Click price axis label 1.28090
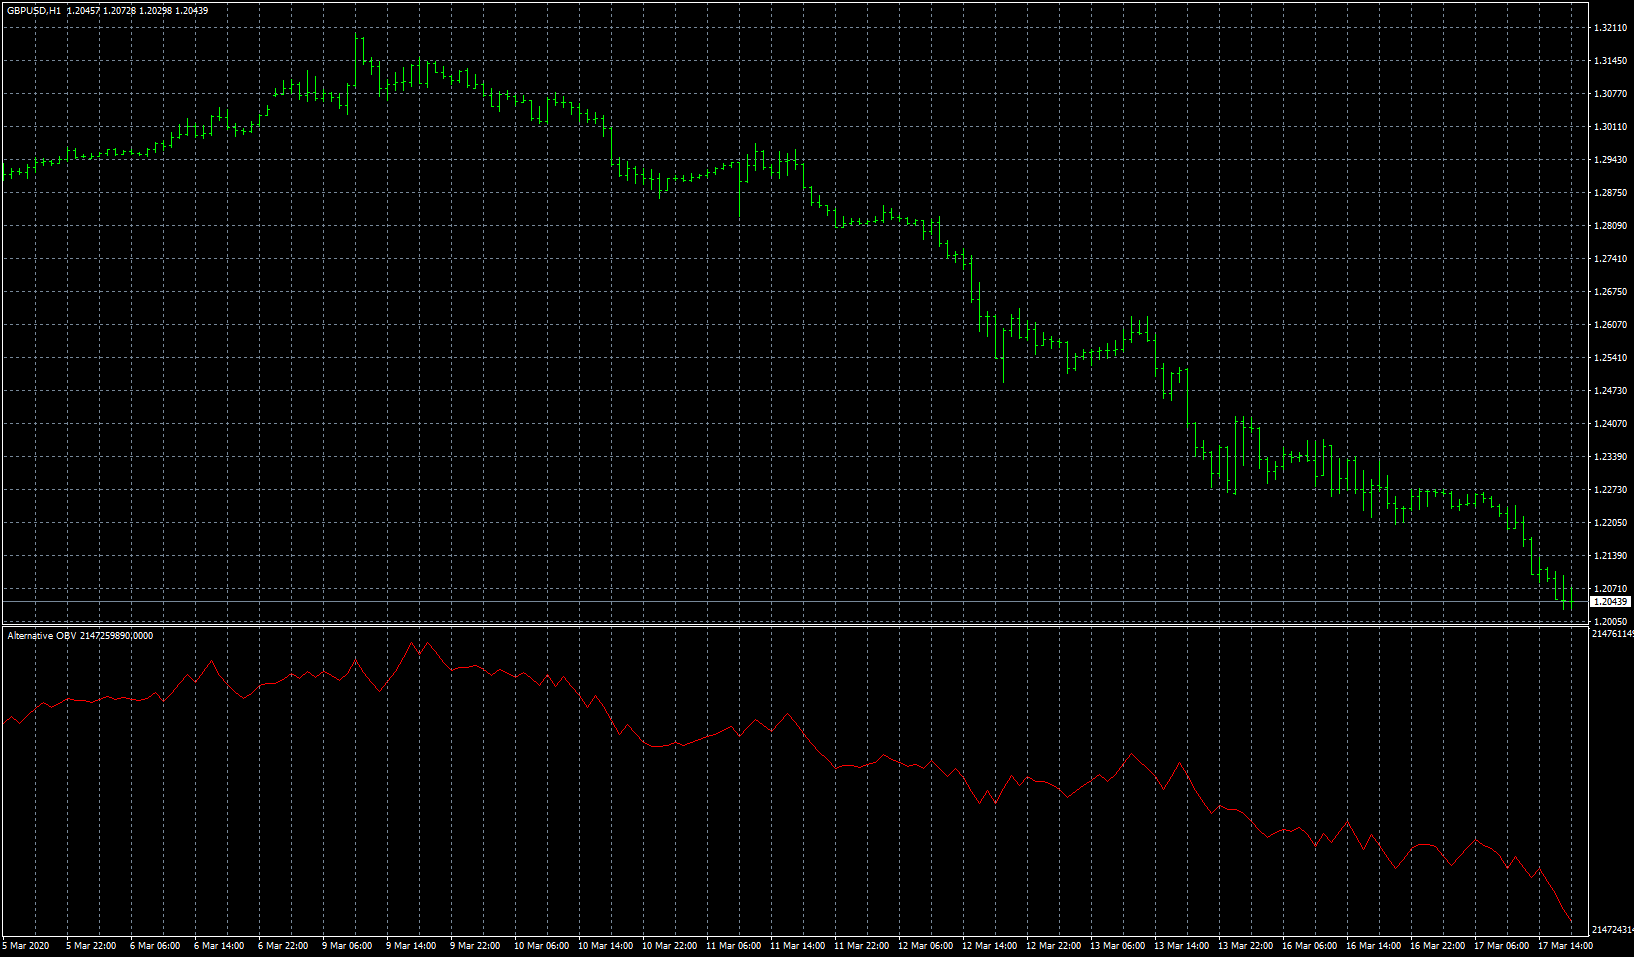1634x957 pixels. (x=1609, y=226)
